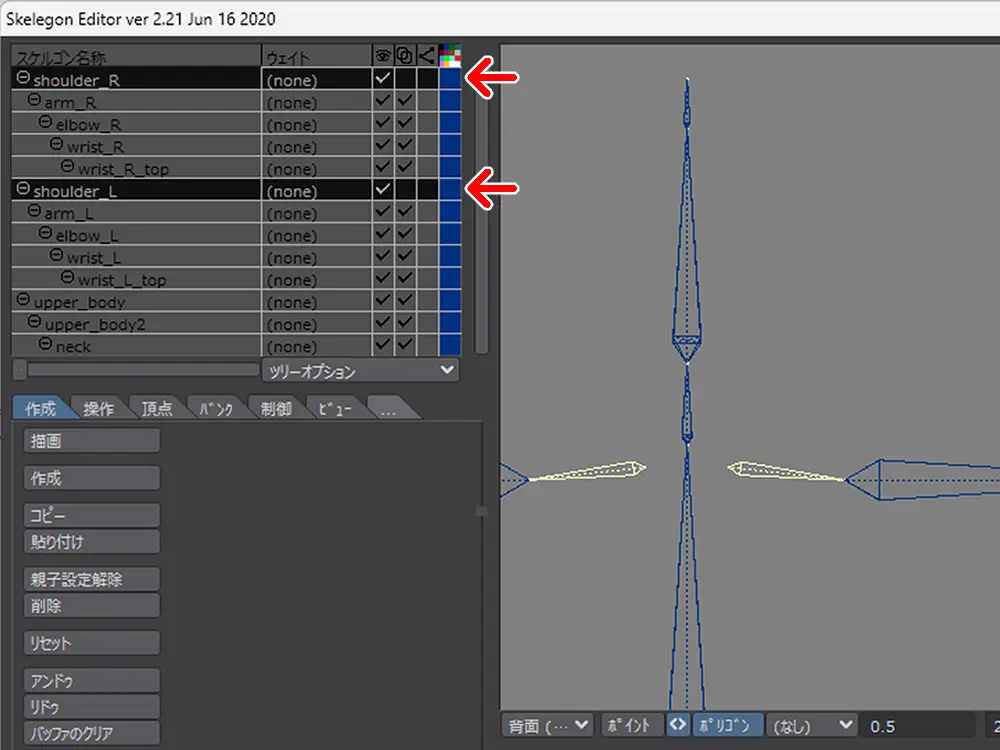Screen dimensions: 1000x750
Task: Collapse the shoulder_R tree node
Action: pos(23,78)
